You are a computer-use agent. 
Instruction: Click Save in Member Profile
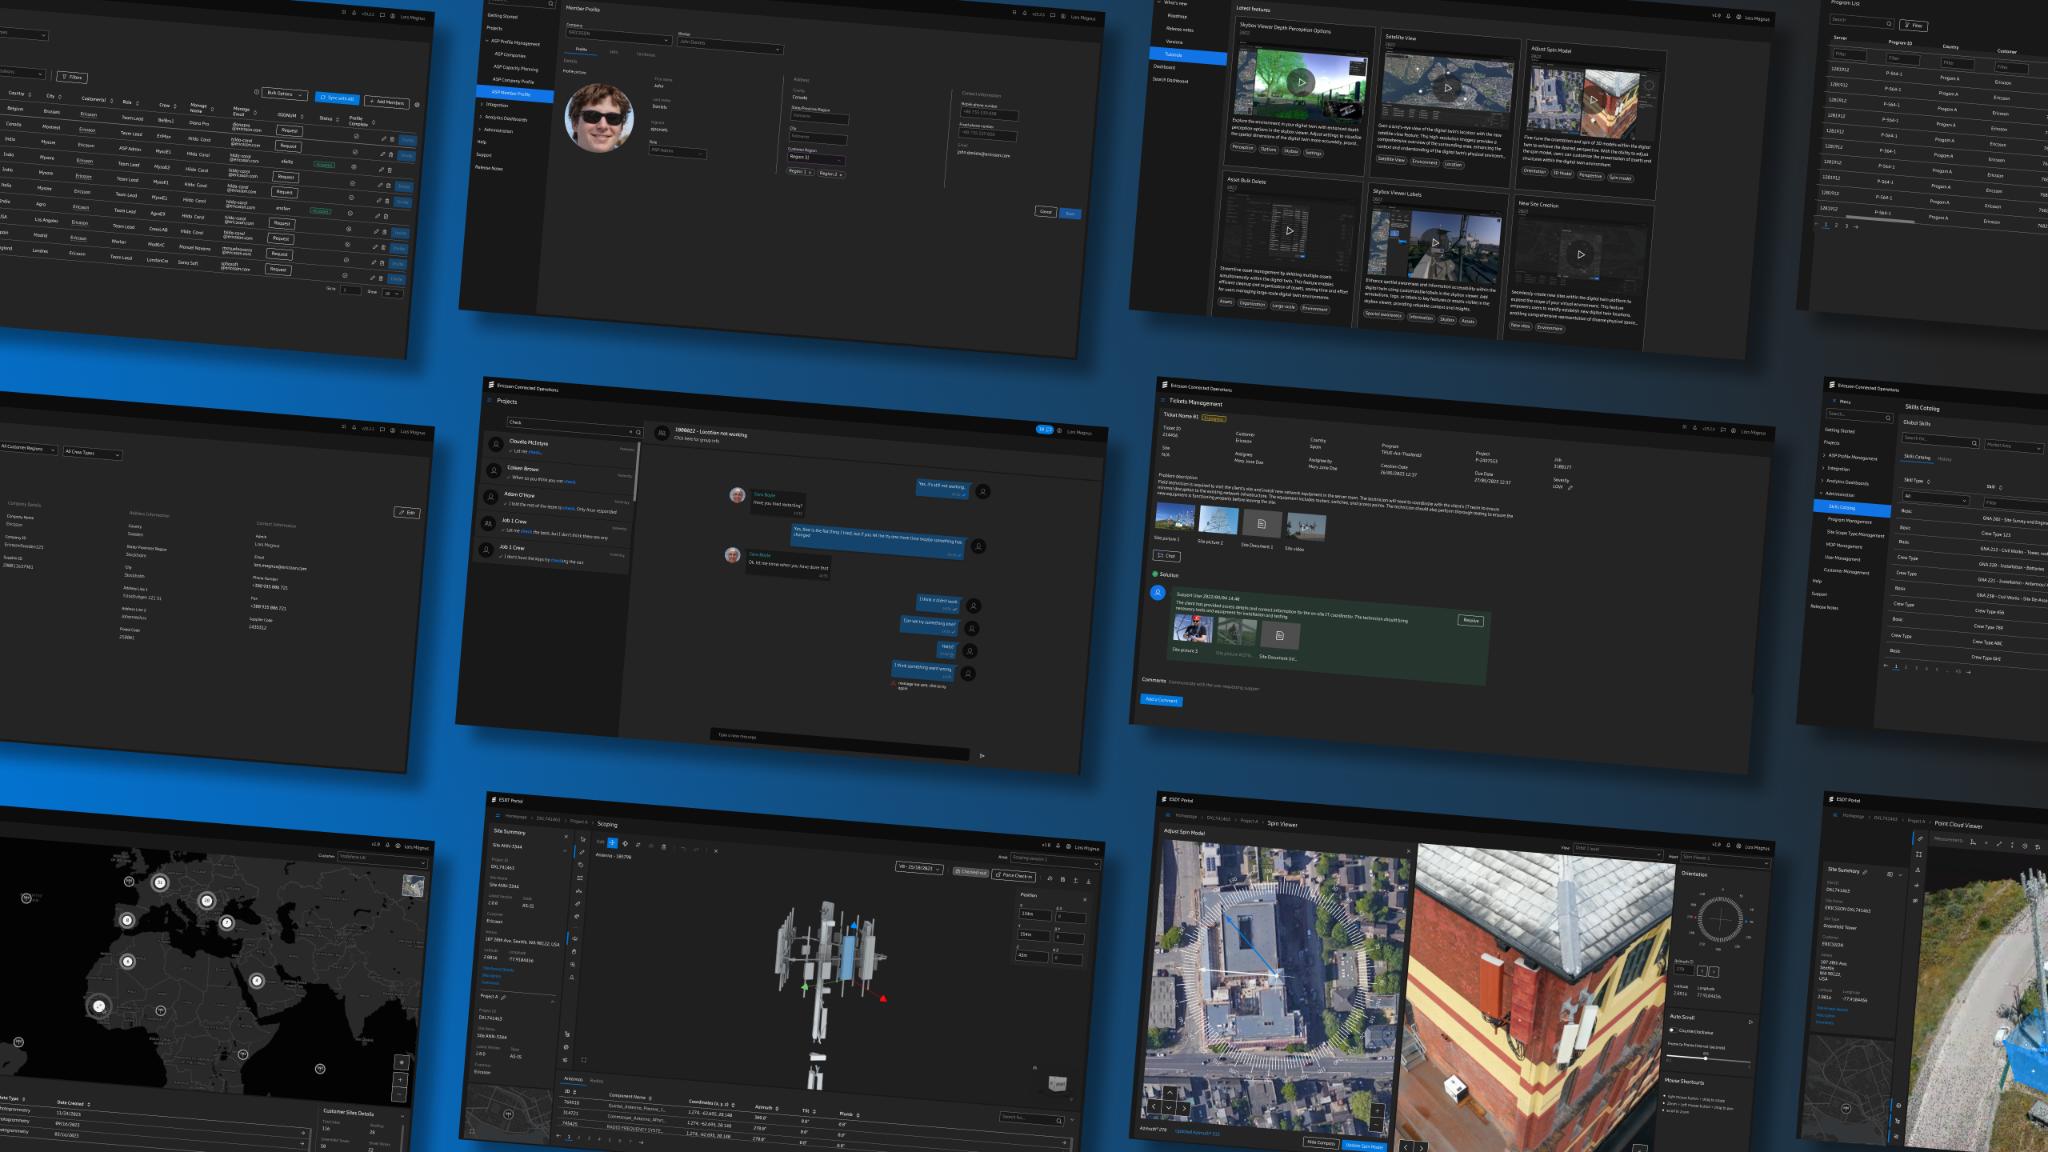pos(1070,214)
